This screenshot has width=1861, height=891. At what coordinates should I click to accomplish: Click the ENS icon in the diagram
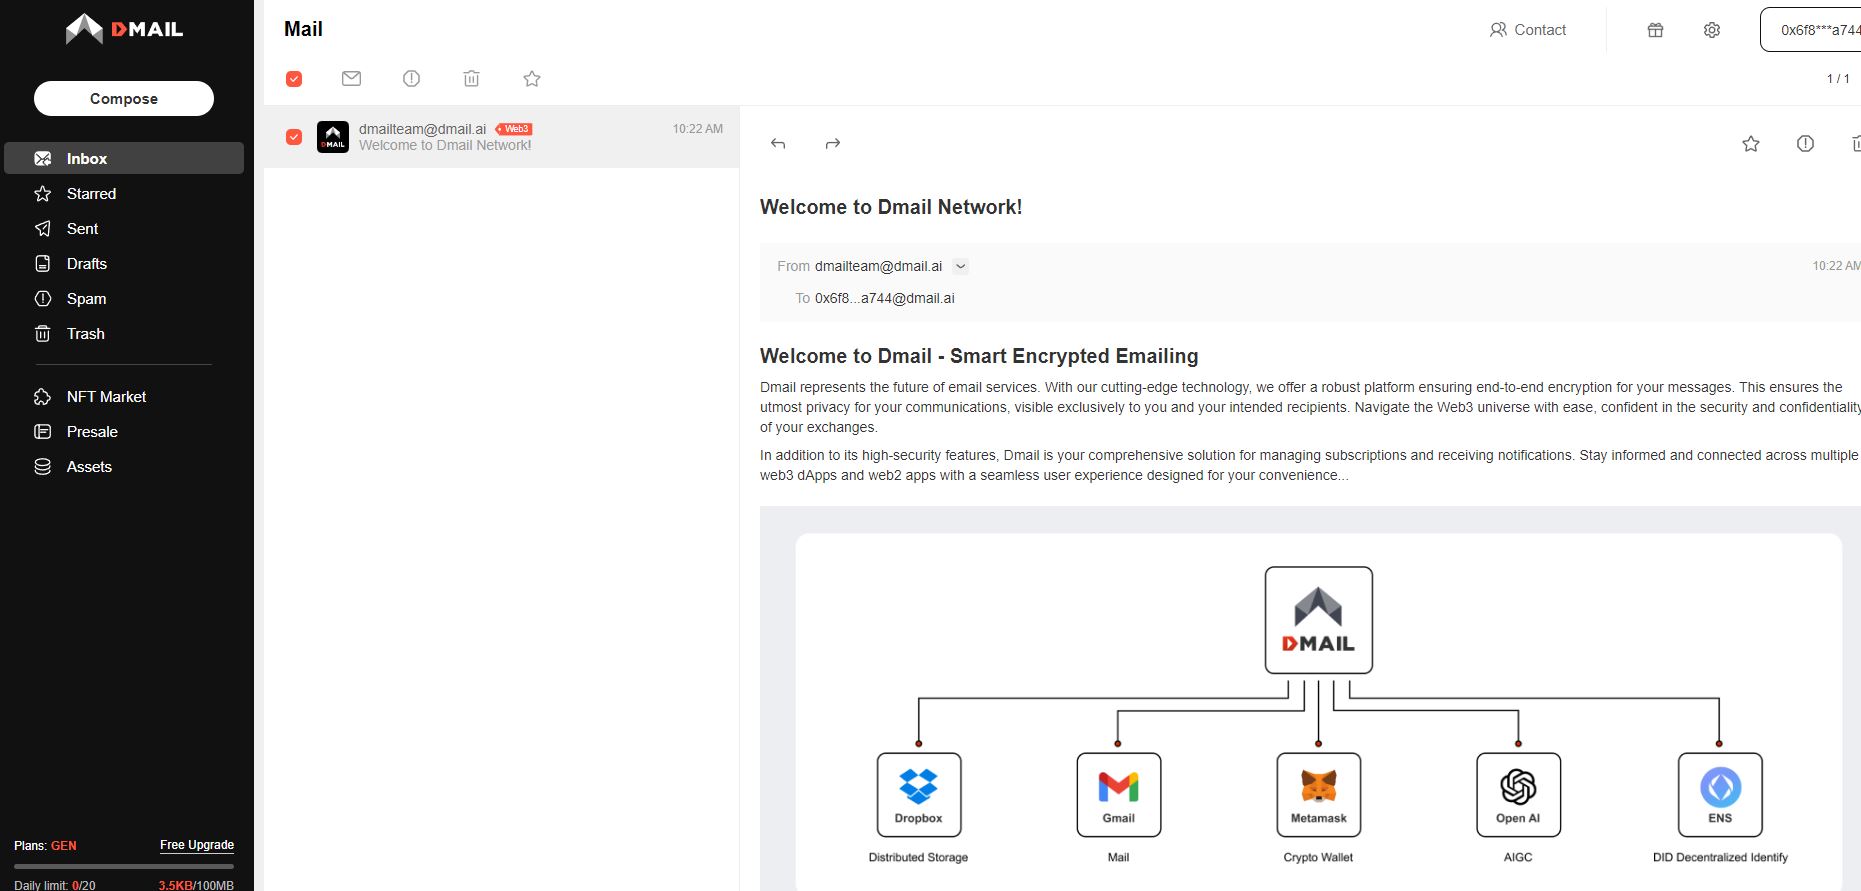coord(1720,795)
